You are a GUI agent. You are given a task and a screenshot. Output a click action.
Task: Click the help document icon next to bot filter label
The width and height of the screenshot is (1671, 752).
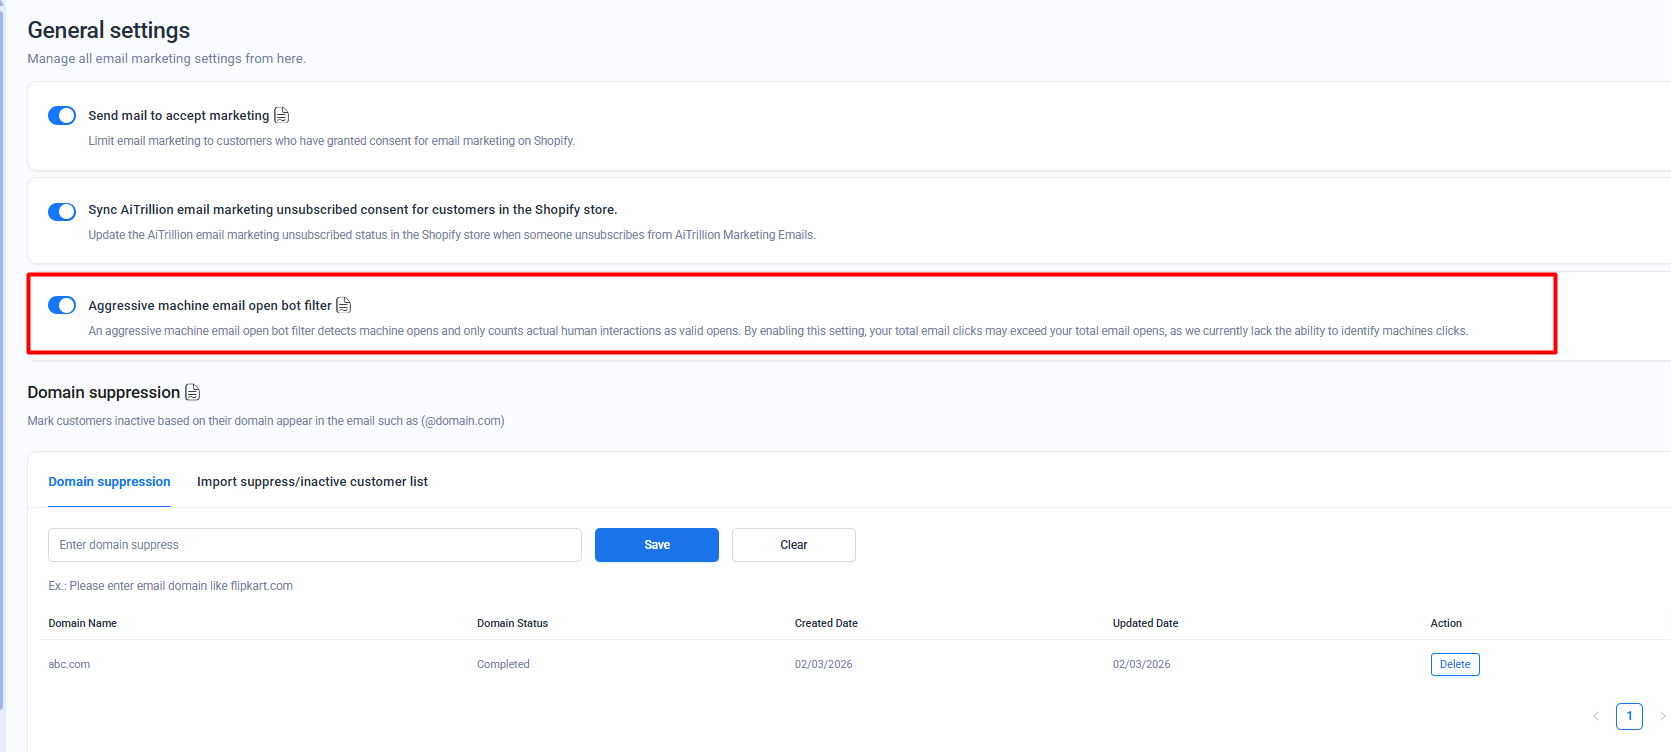pos(344,305)
